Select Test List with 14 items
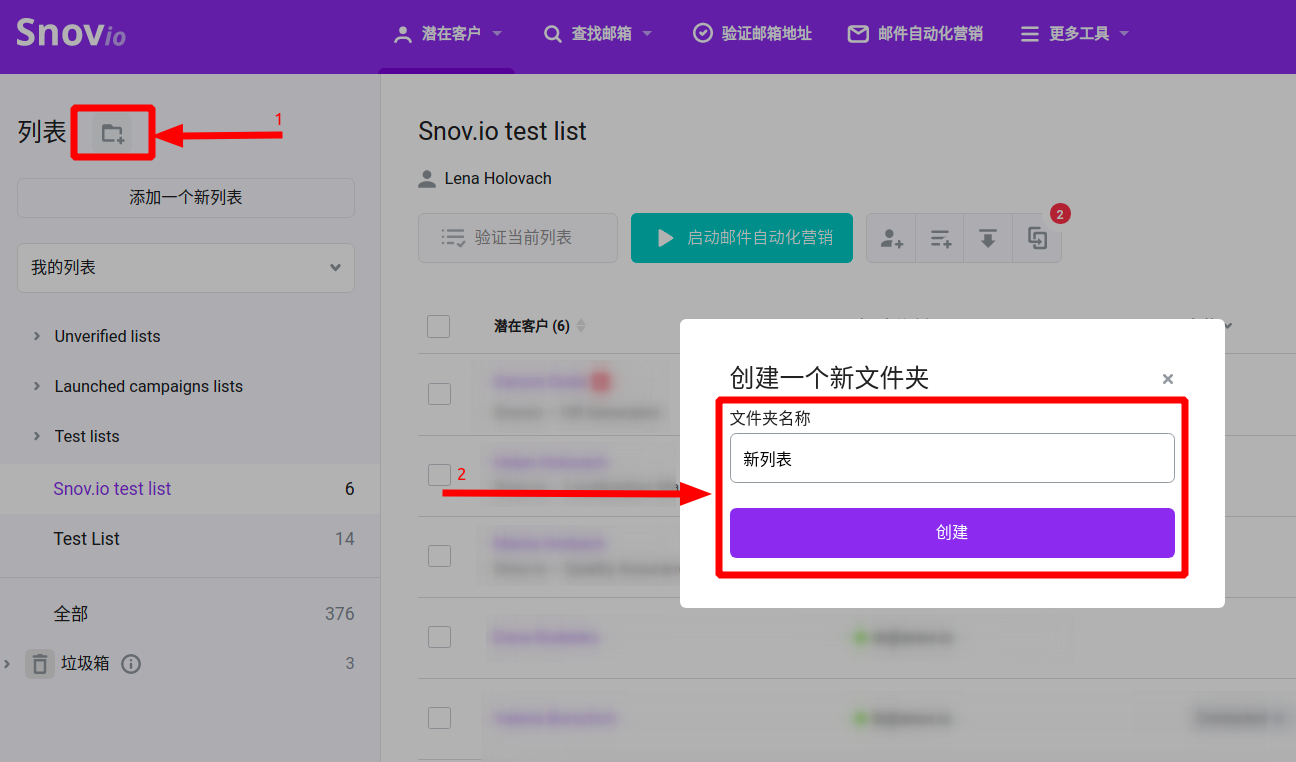 [x=190, y=539]
